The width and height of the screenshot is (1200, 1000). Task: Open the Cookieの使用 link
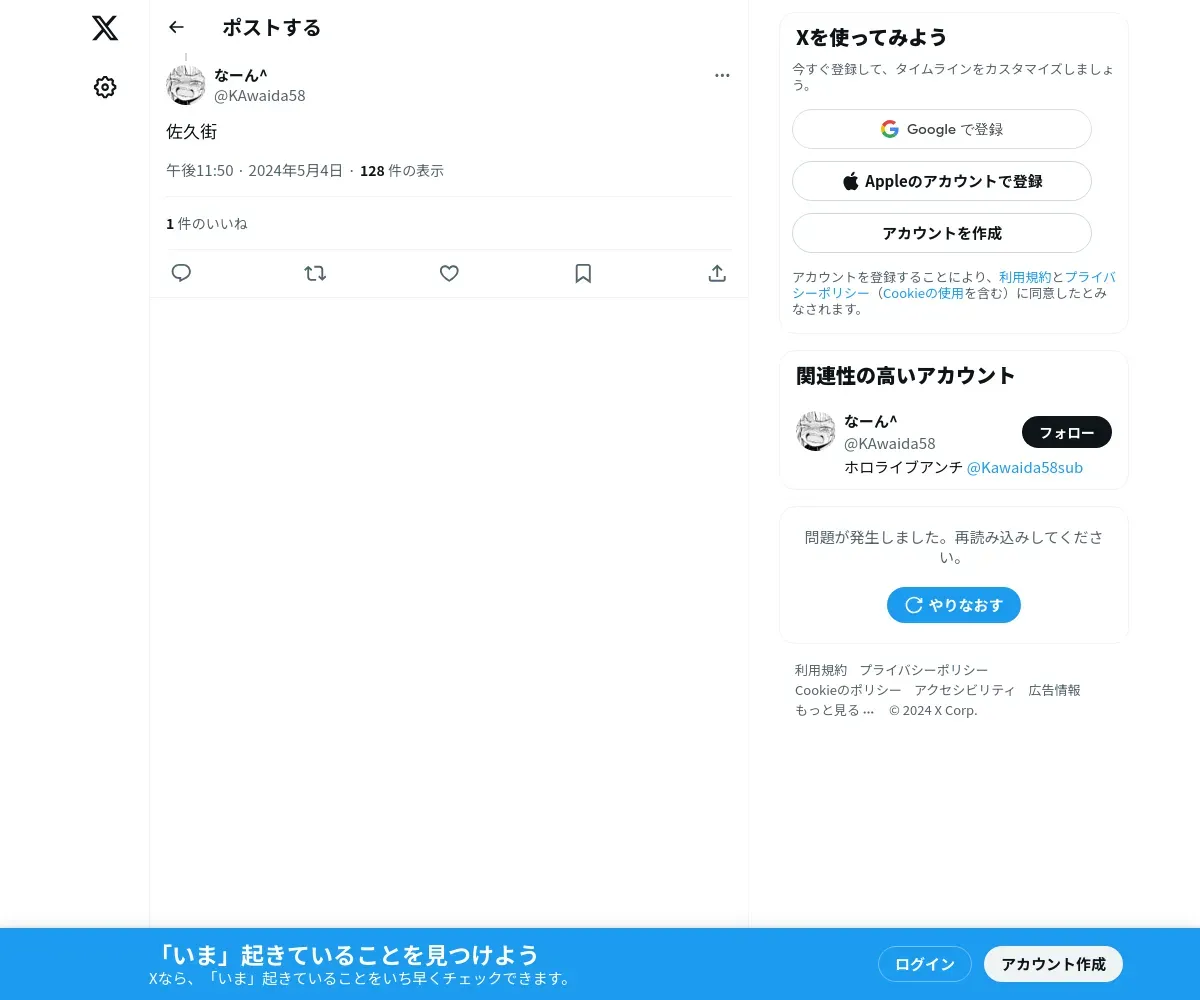tap(923, 293)
